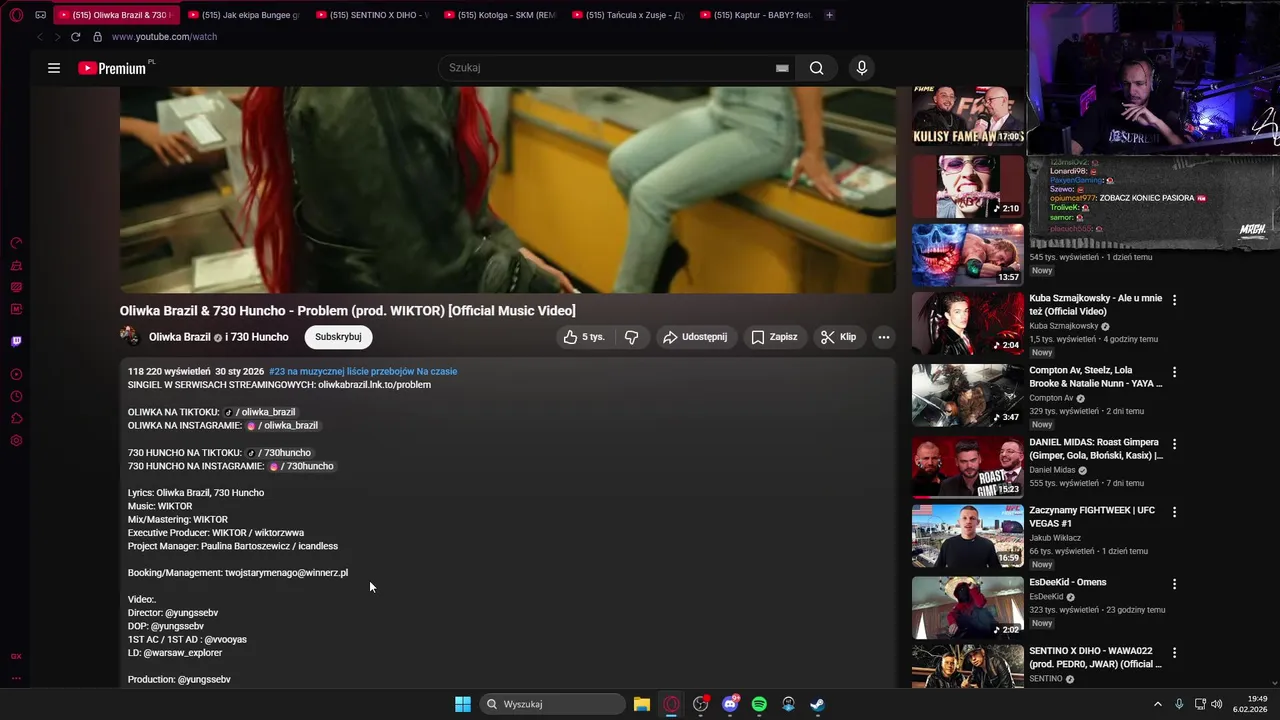Click taskbar volume speaker icon
Viewport: 1280px width, 720px height.
click(1217, 704)
